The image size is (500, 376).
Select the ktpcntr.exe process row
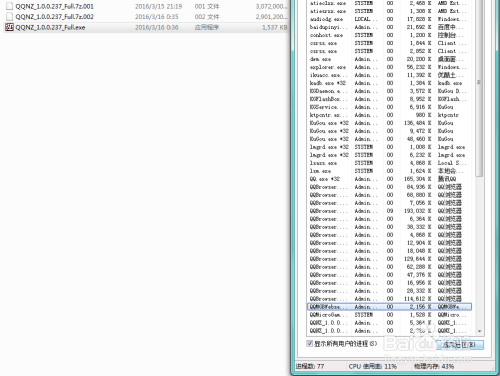pos(389,115)
